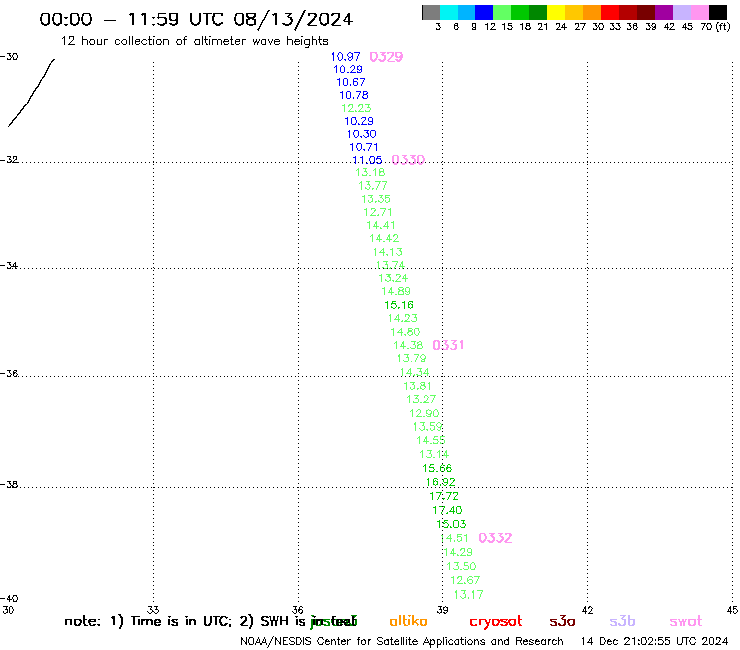Viewport: 740px width, 650px height.
Task: Select the bottom wave height 13.17
Action: (469, 594)
